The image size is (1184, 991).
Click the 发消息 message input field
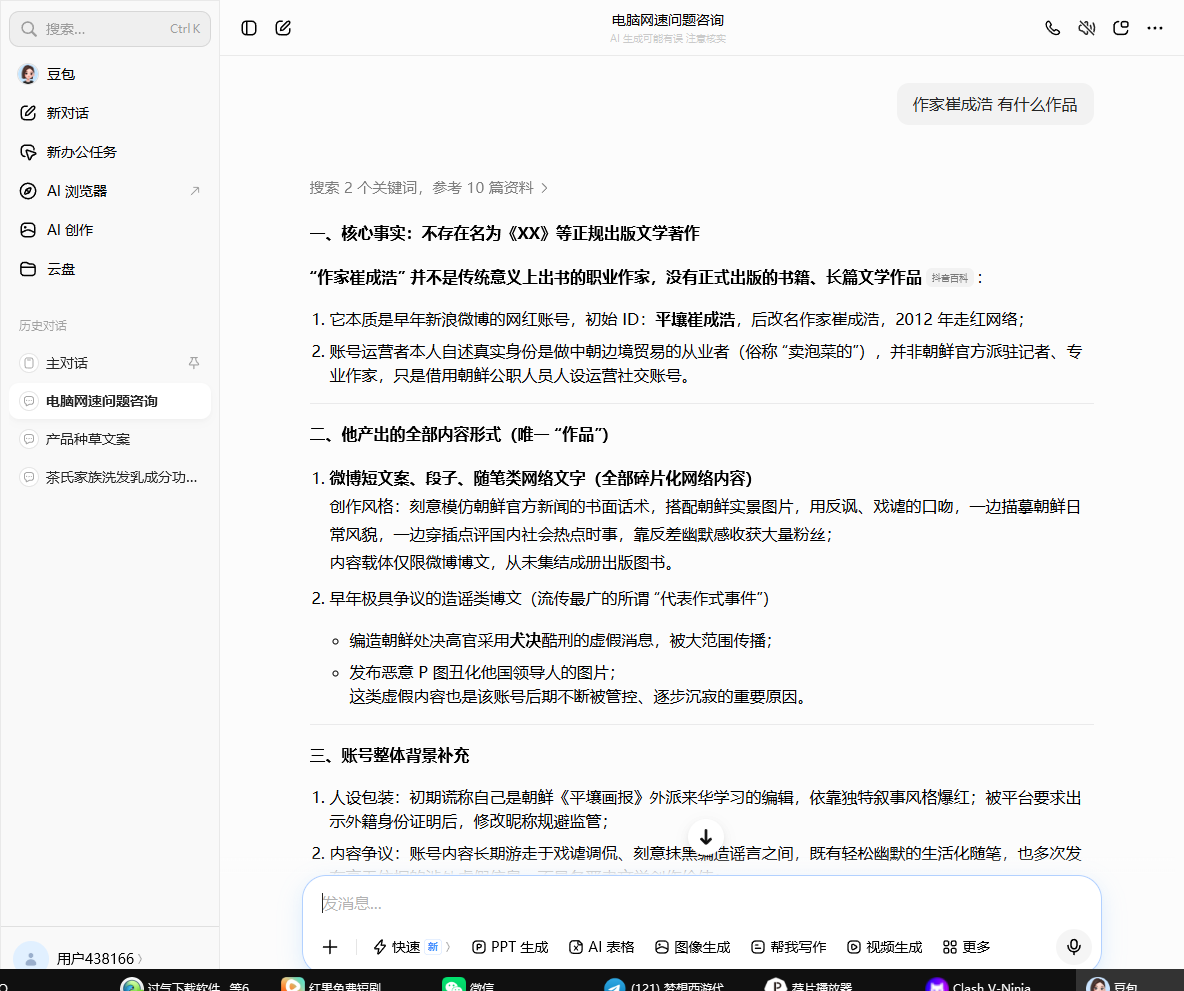click(x=701, y=903)
